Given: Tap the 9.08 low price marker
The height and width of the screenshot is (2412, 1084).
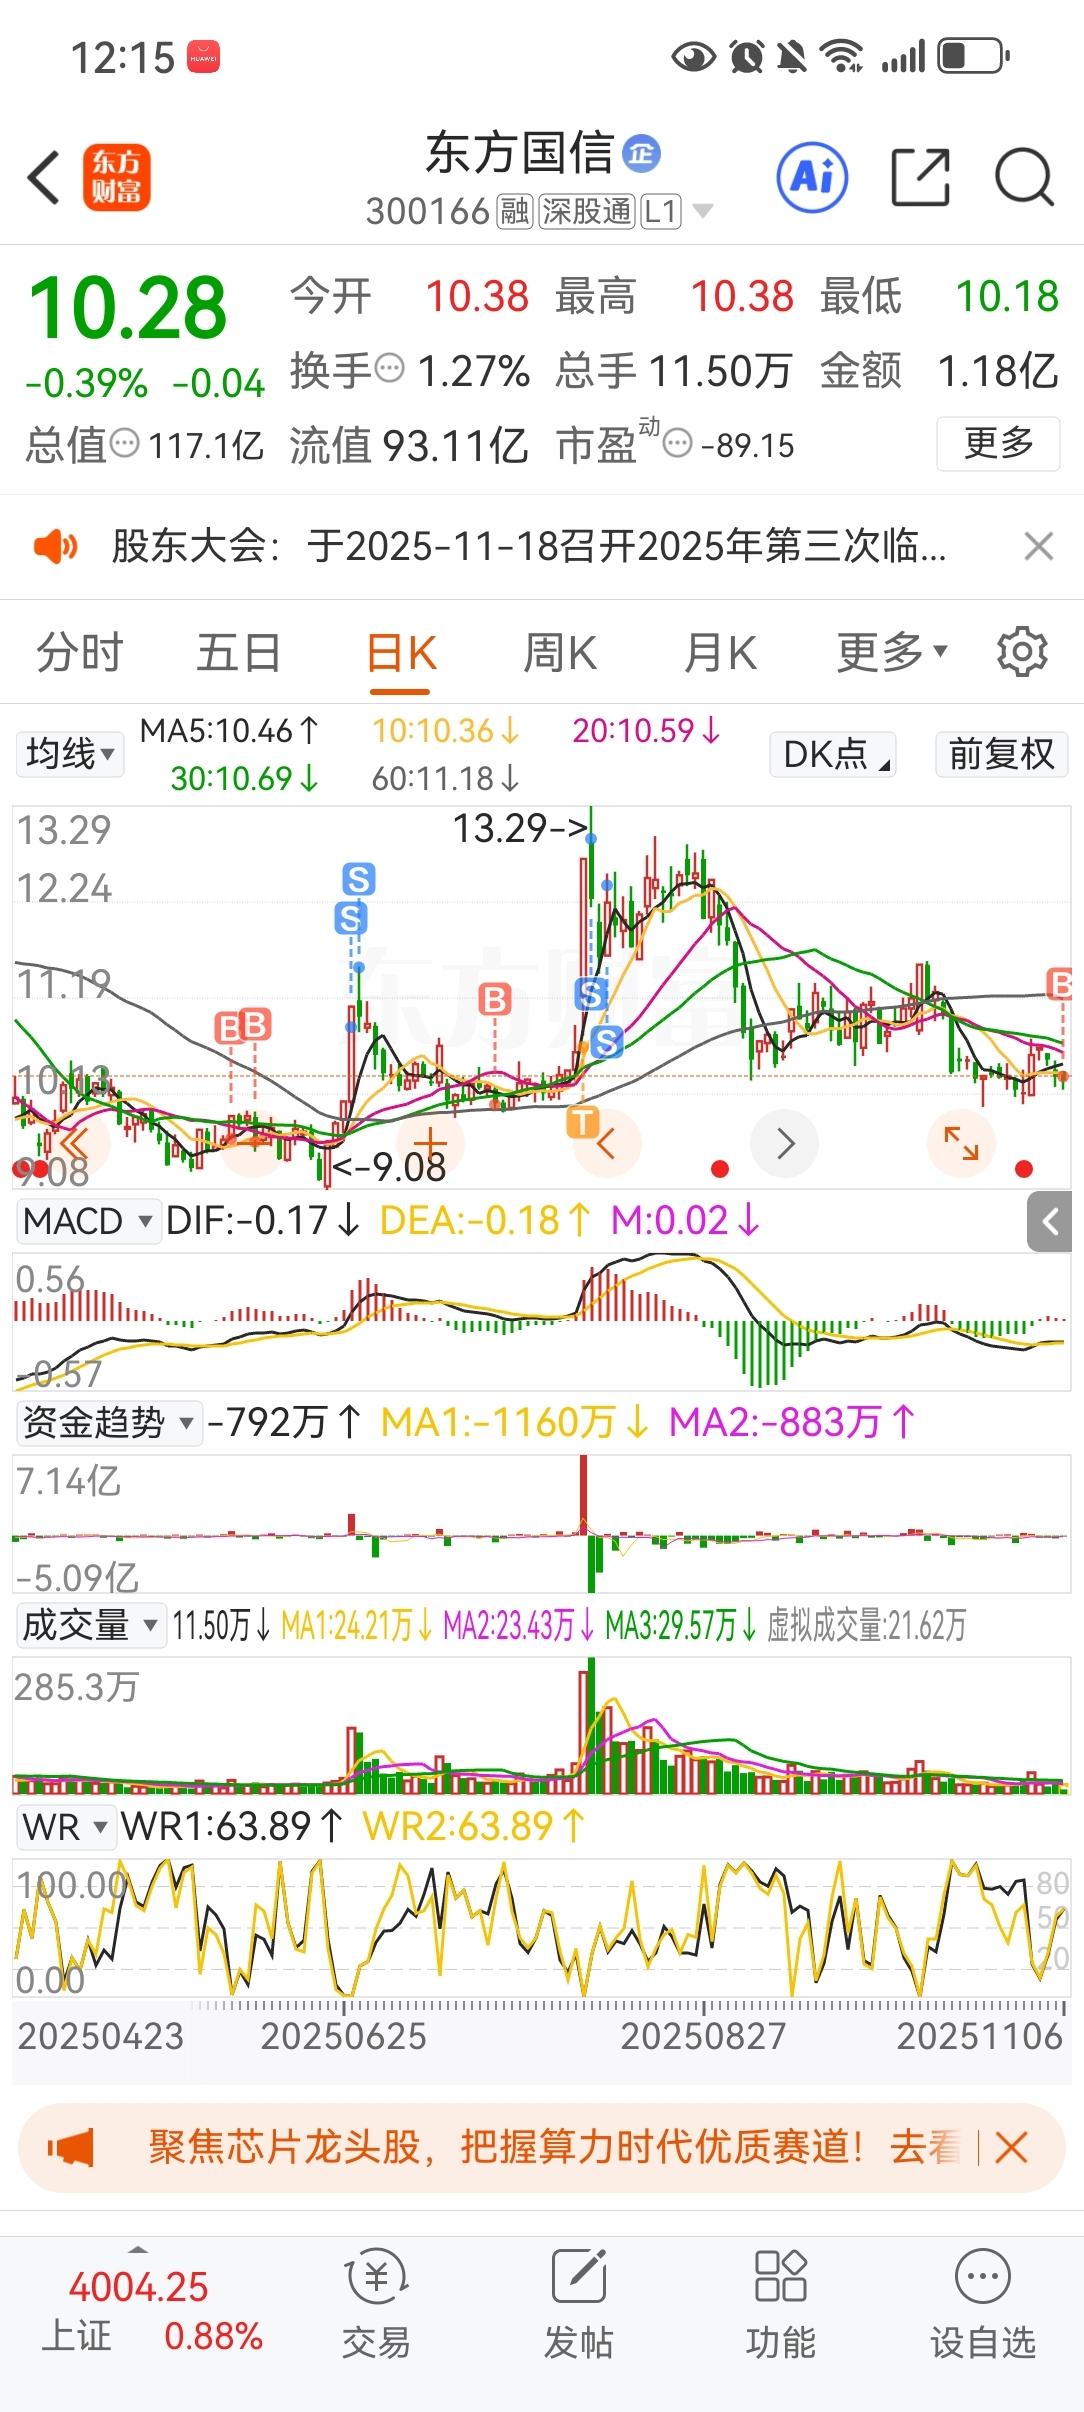Looking at the screenshot, I should coord(389,1166).
